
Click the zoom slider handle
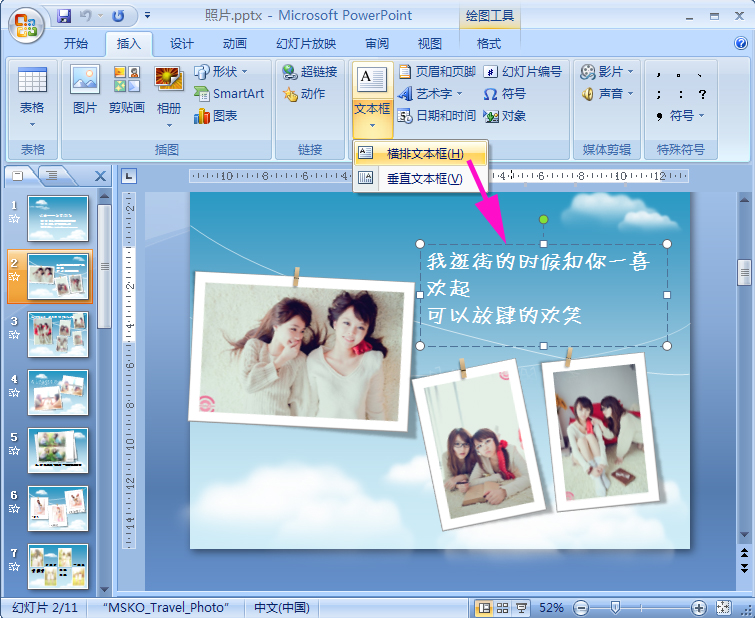(615, 608)
